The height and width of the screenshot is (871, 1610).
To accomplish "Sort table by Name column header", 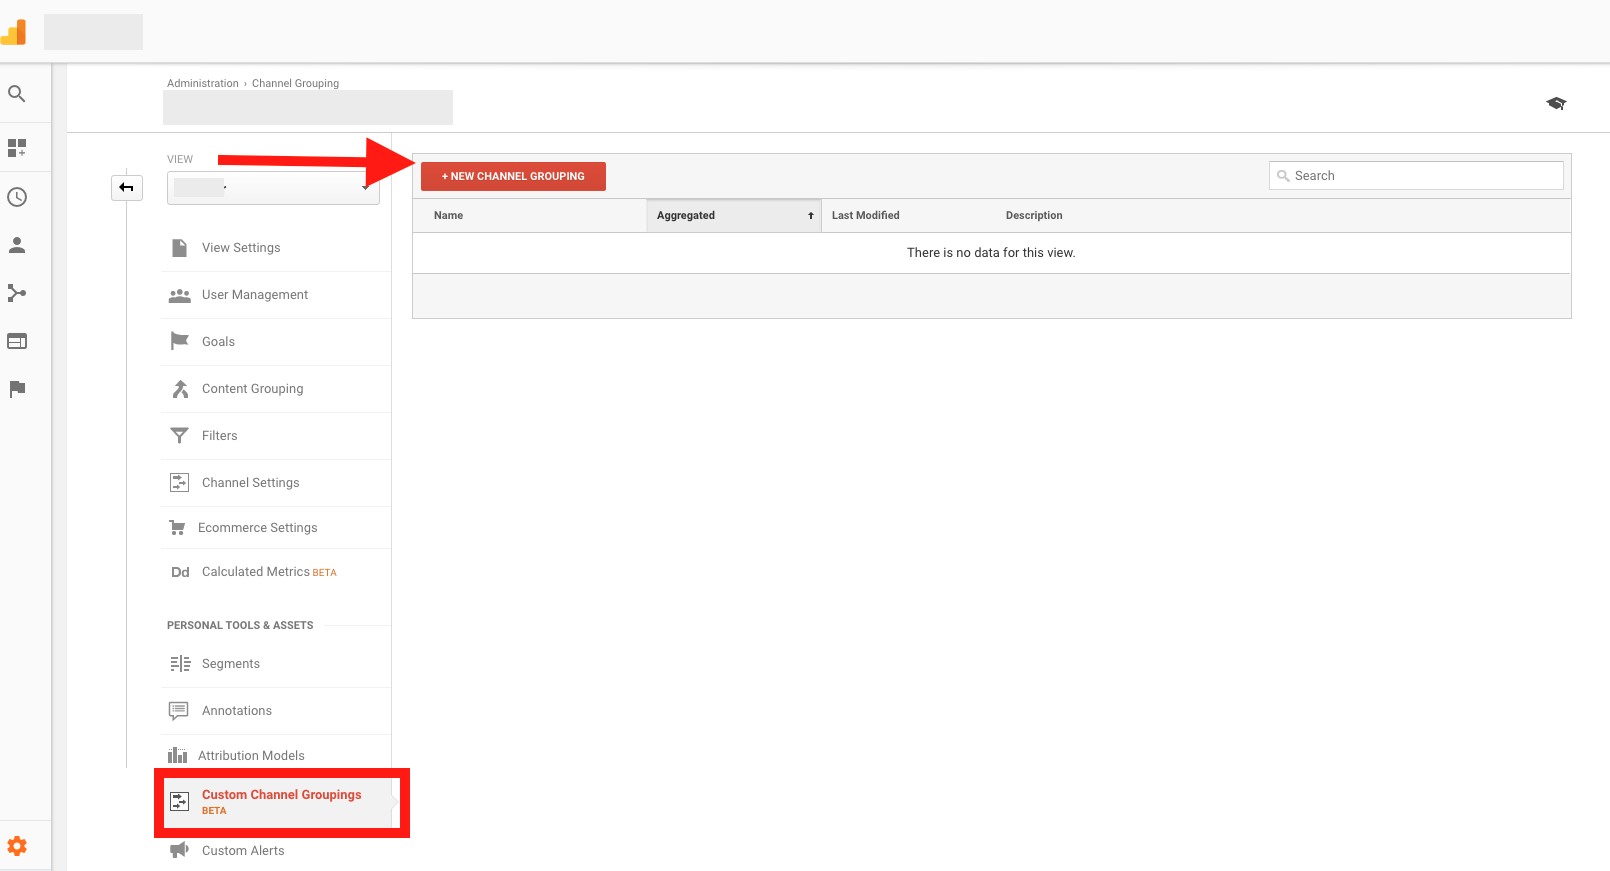I will pos(449,216).
